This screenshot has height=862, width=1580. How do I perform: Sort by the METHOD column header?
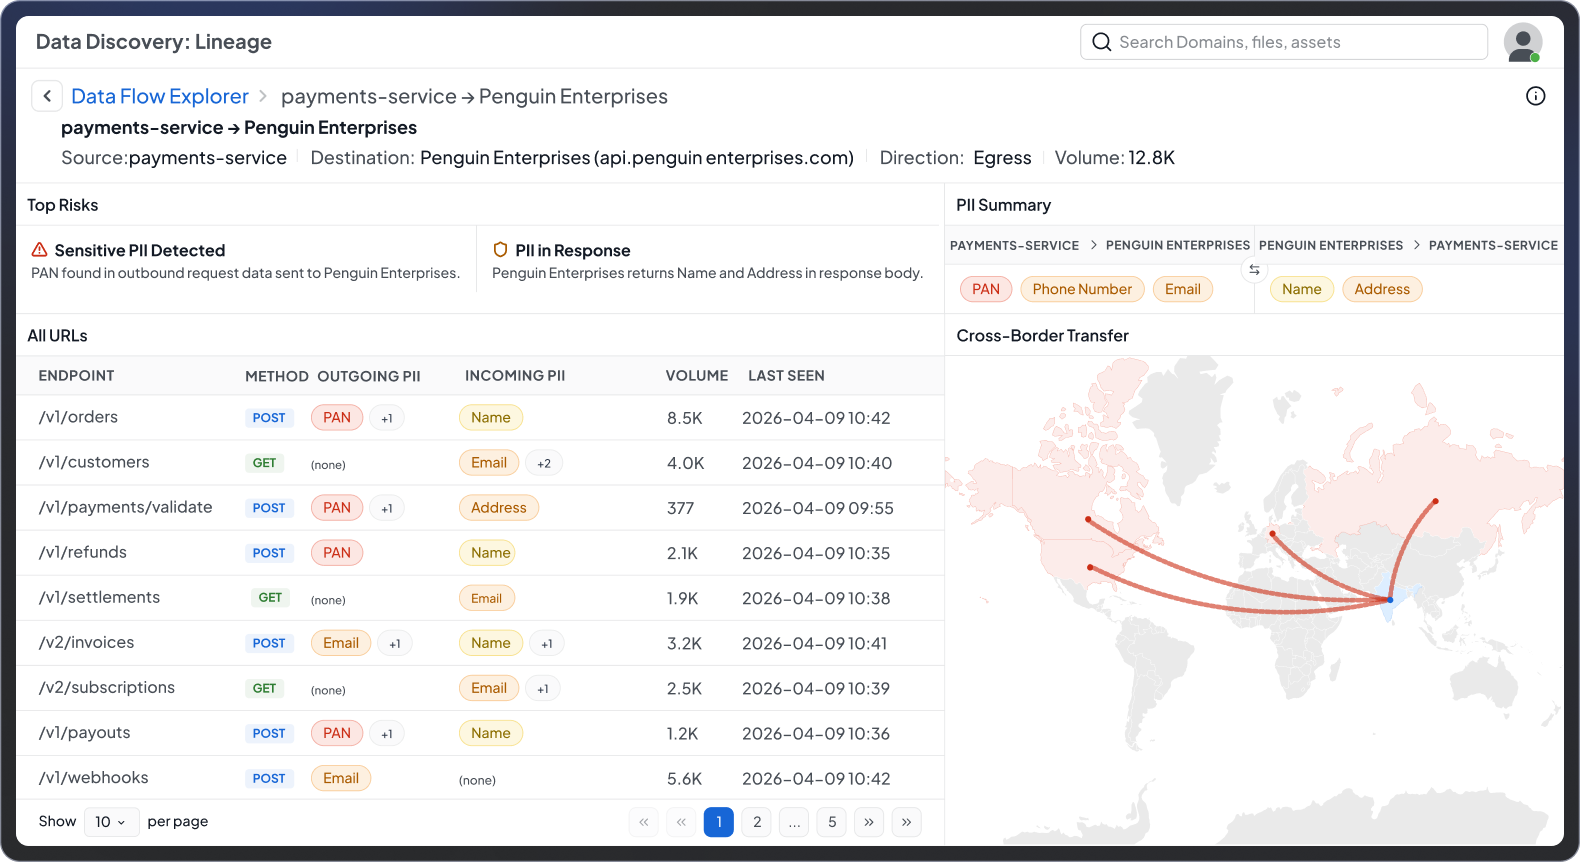click(277, 376)
